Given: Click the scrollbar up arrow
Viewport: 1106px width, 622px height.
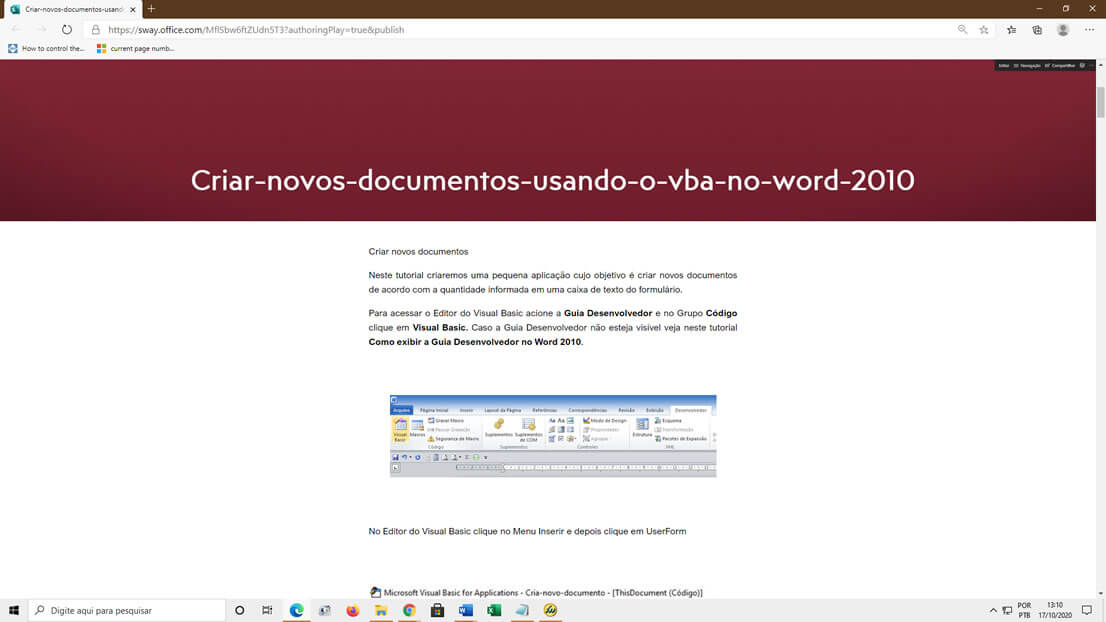Looking at the screenshot, I should [x=1100, y=64].
